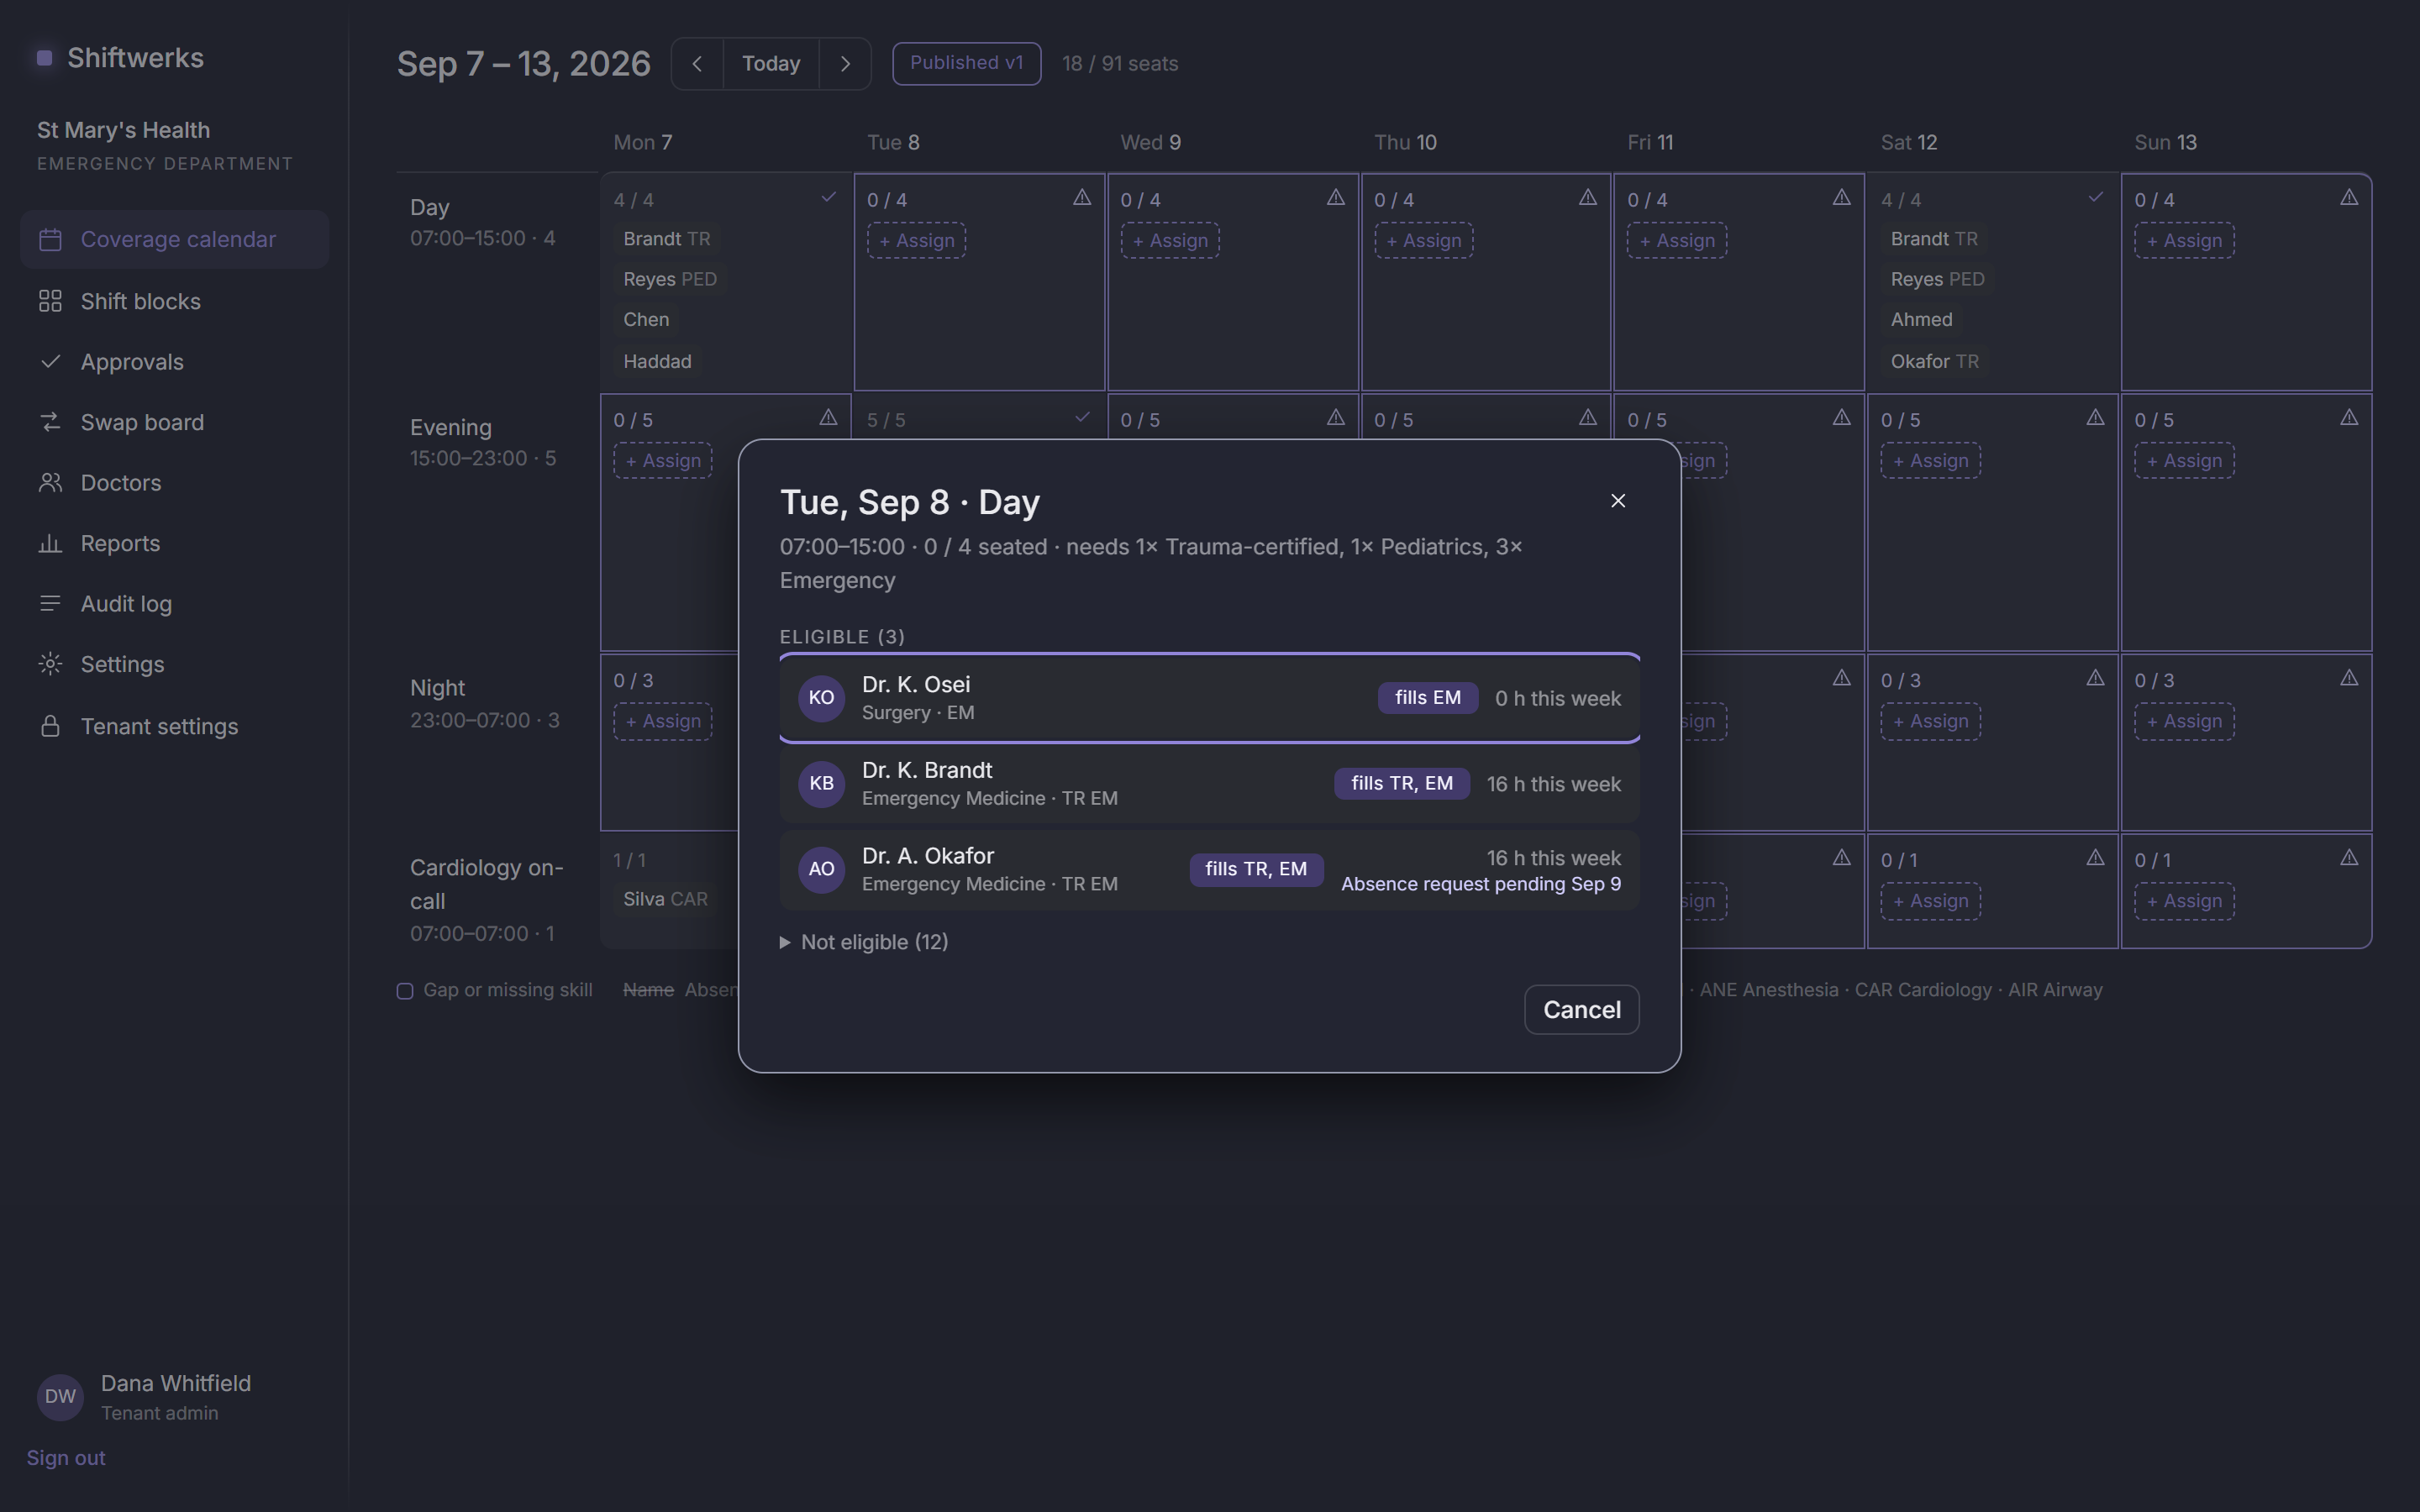The height and width of the screenshot is (1512, 2420).
Task: Assign a doctor to Mon 7 Evening shift
Action: tap(663, 461)
